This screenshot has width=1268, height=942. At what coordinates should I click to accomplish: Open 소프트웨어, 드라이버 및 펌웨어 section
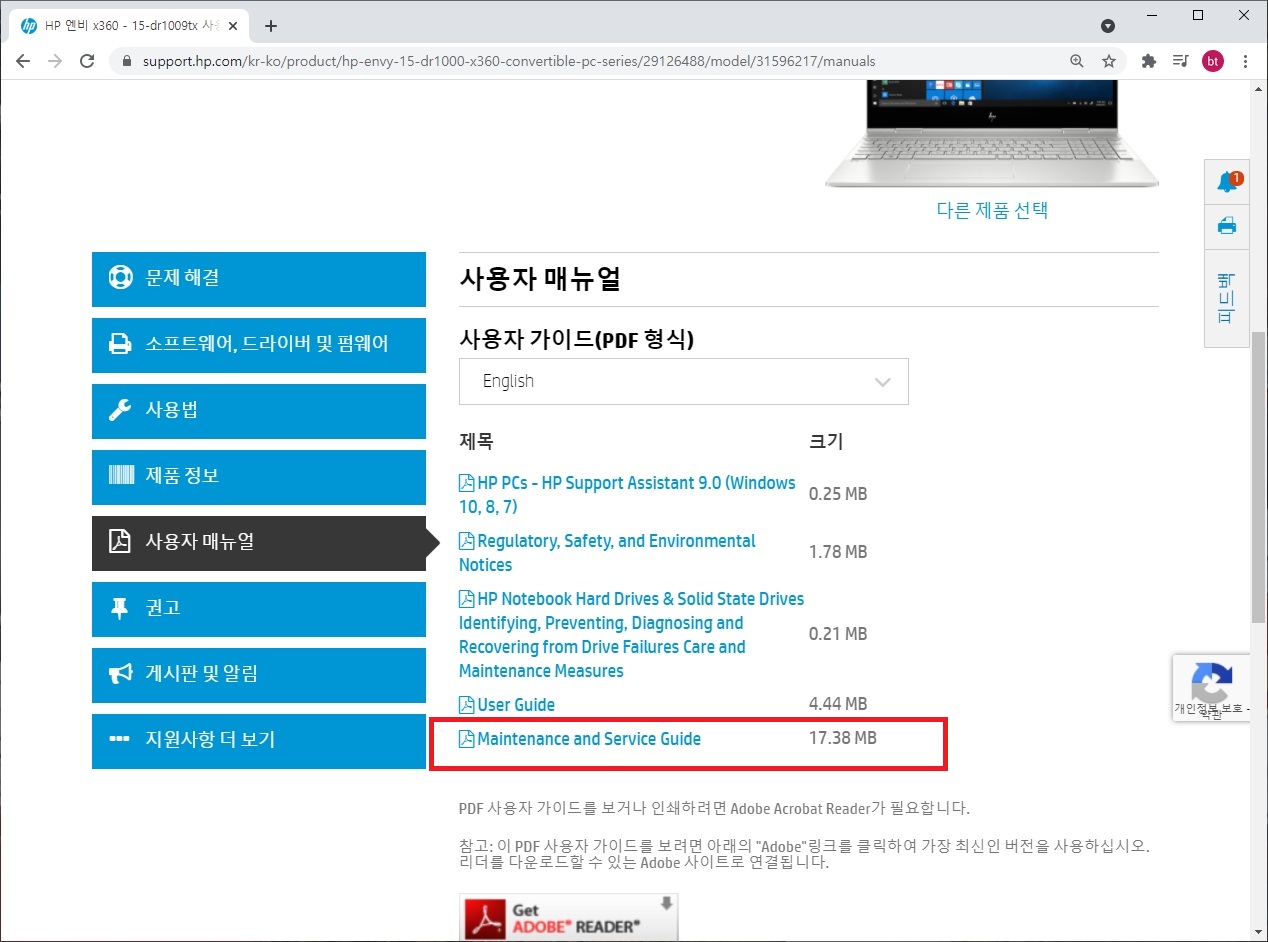click(259, 345)
